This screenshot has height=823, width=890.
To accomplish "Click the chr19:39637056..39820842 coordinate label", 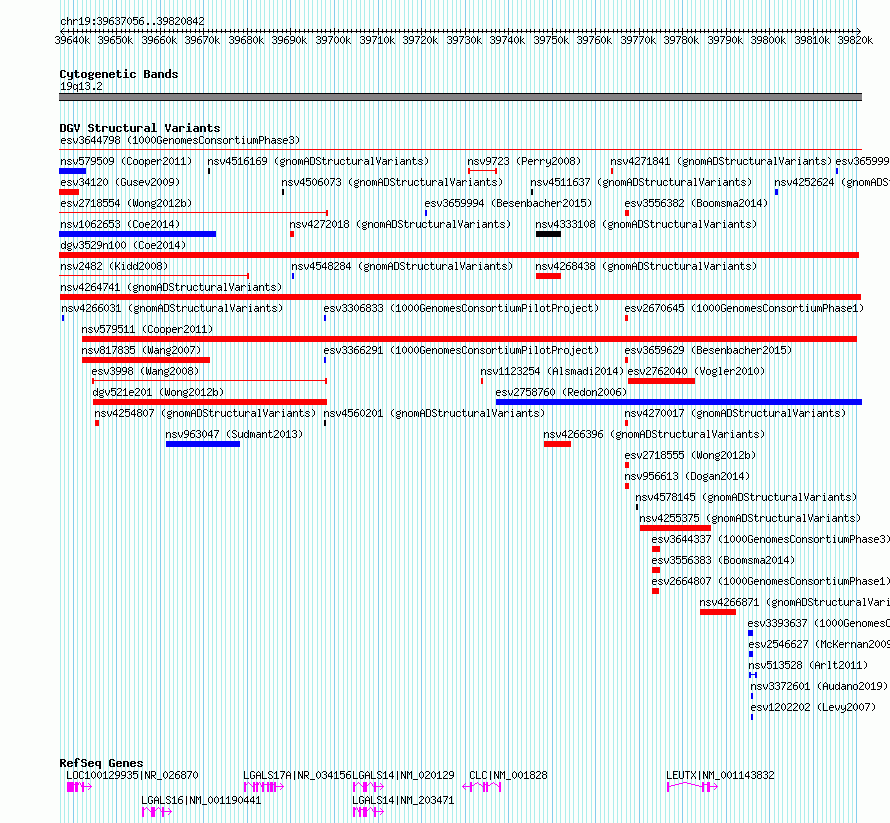I will pyautogui.click(x=132, y=21).
